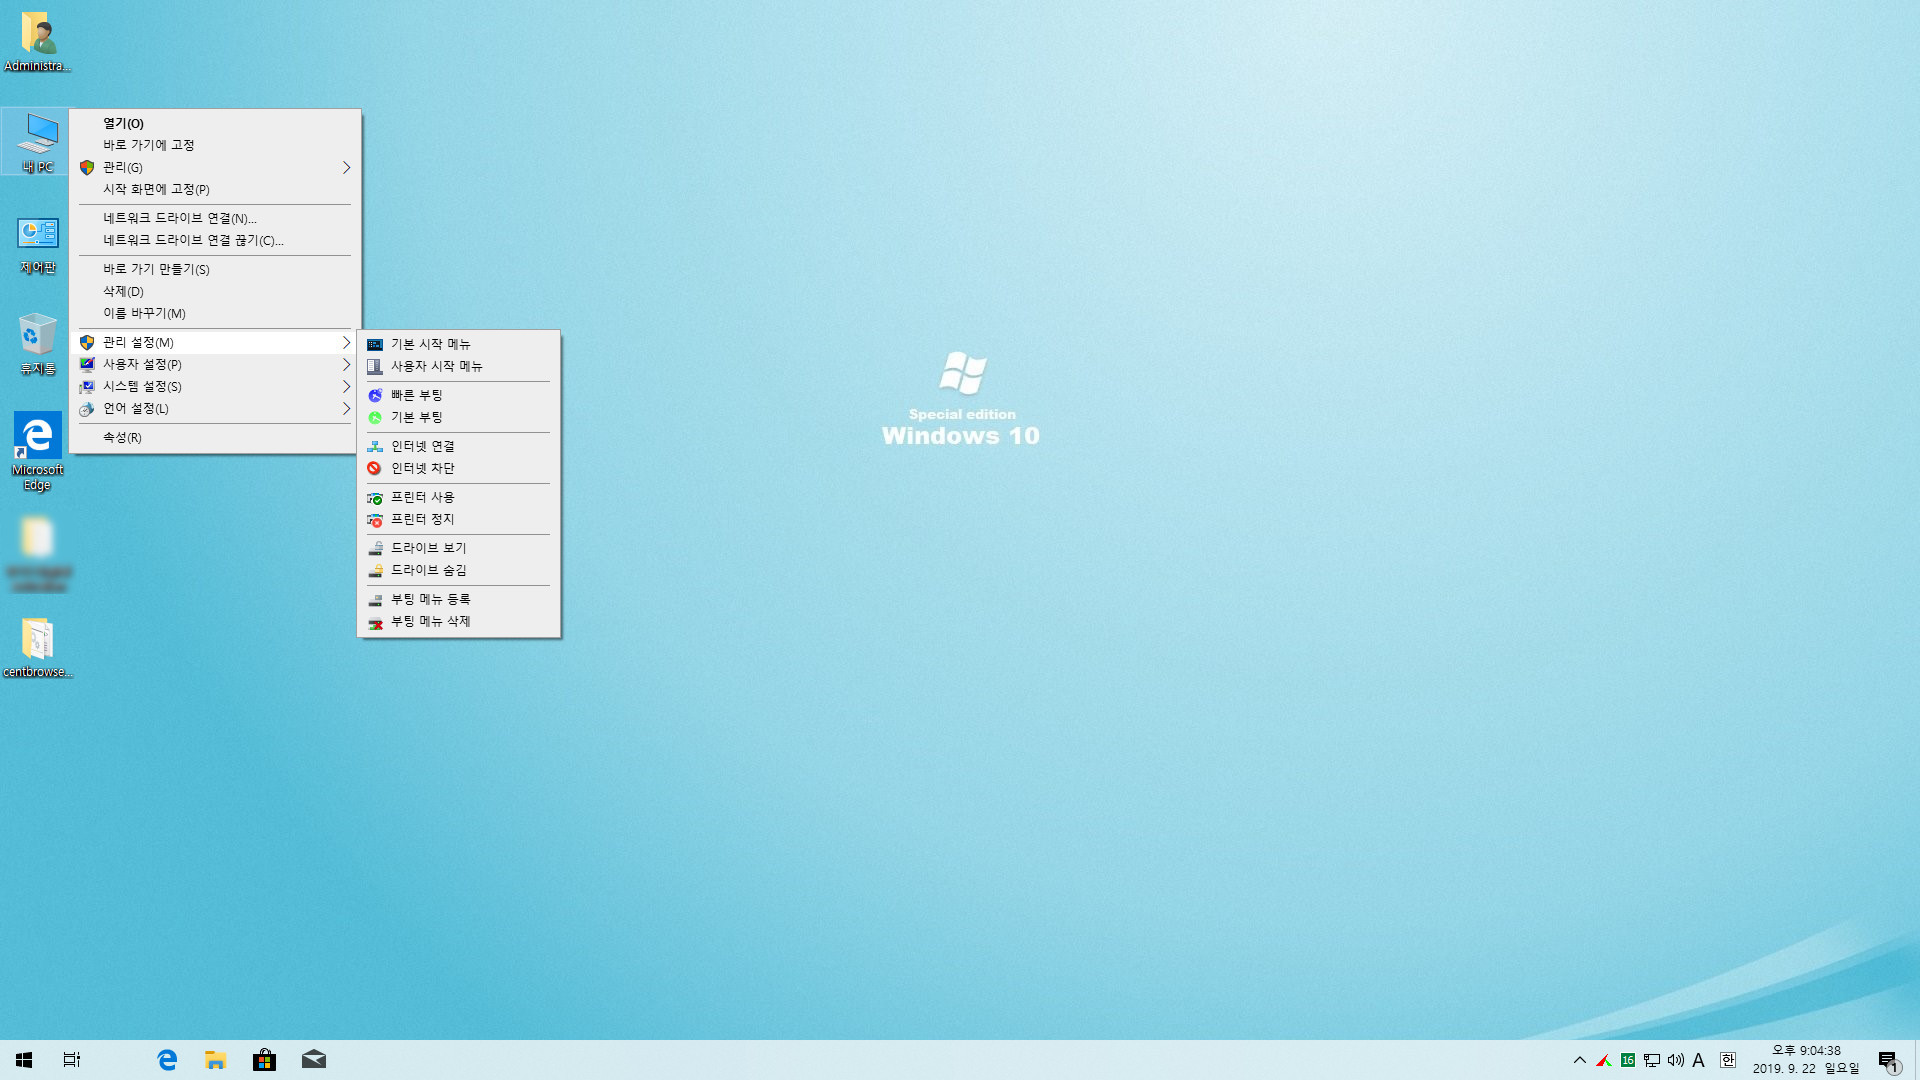The image size is (1920, 1080).
Task: Choose 이름 바꾸기(M) entry
Action: pos(215,313)
